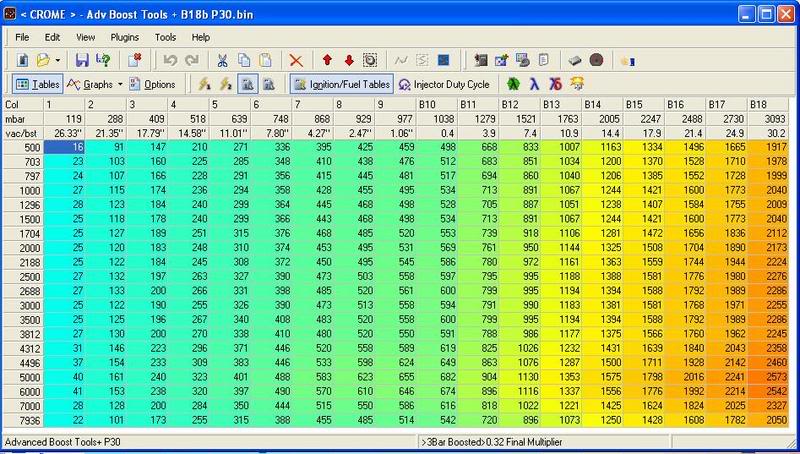
Task: Open the View menu
Action: (x=86, y=37)
